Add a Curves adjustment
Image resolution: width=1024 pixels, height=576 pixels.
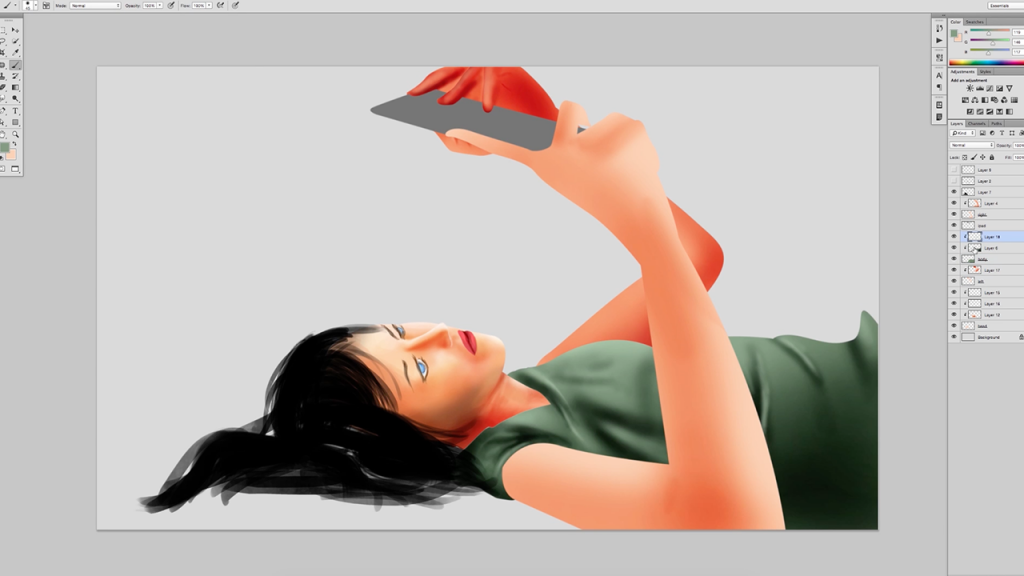click(989, 88)
